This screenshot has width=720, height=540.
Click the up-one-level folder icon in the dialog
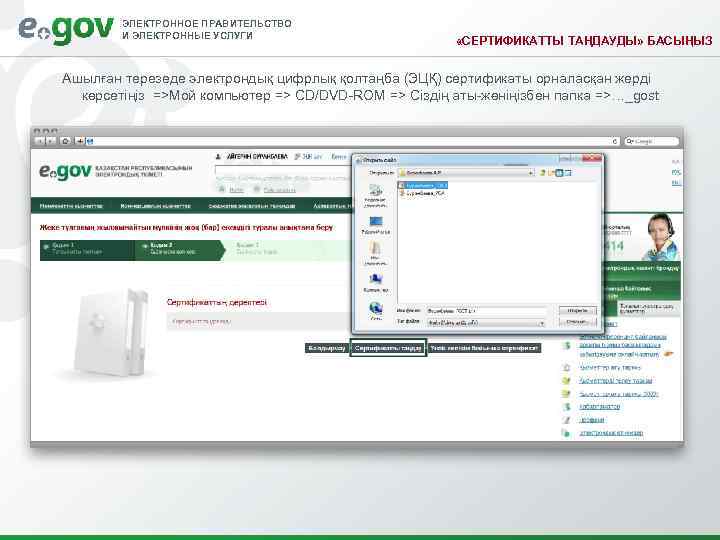coord(551,173)
